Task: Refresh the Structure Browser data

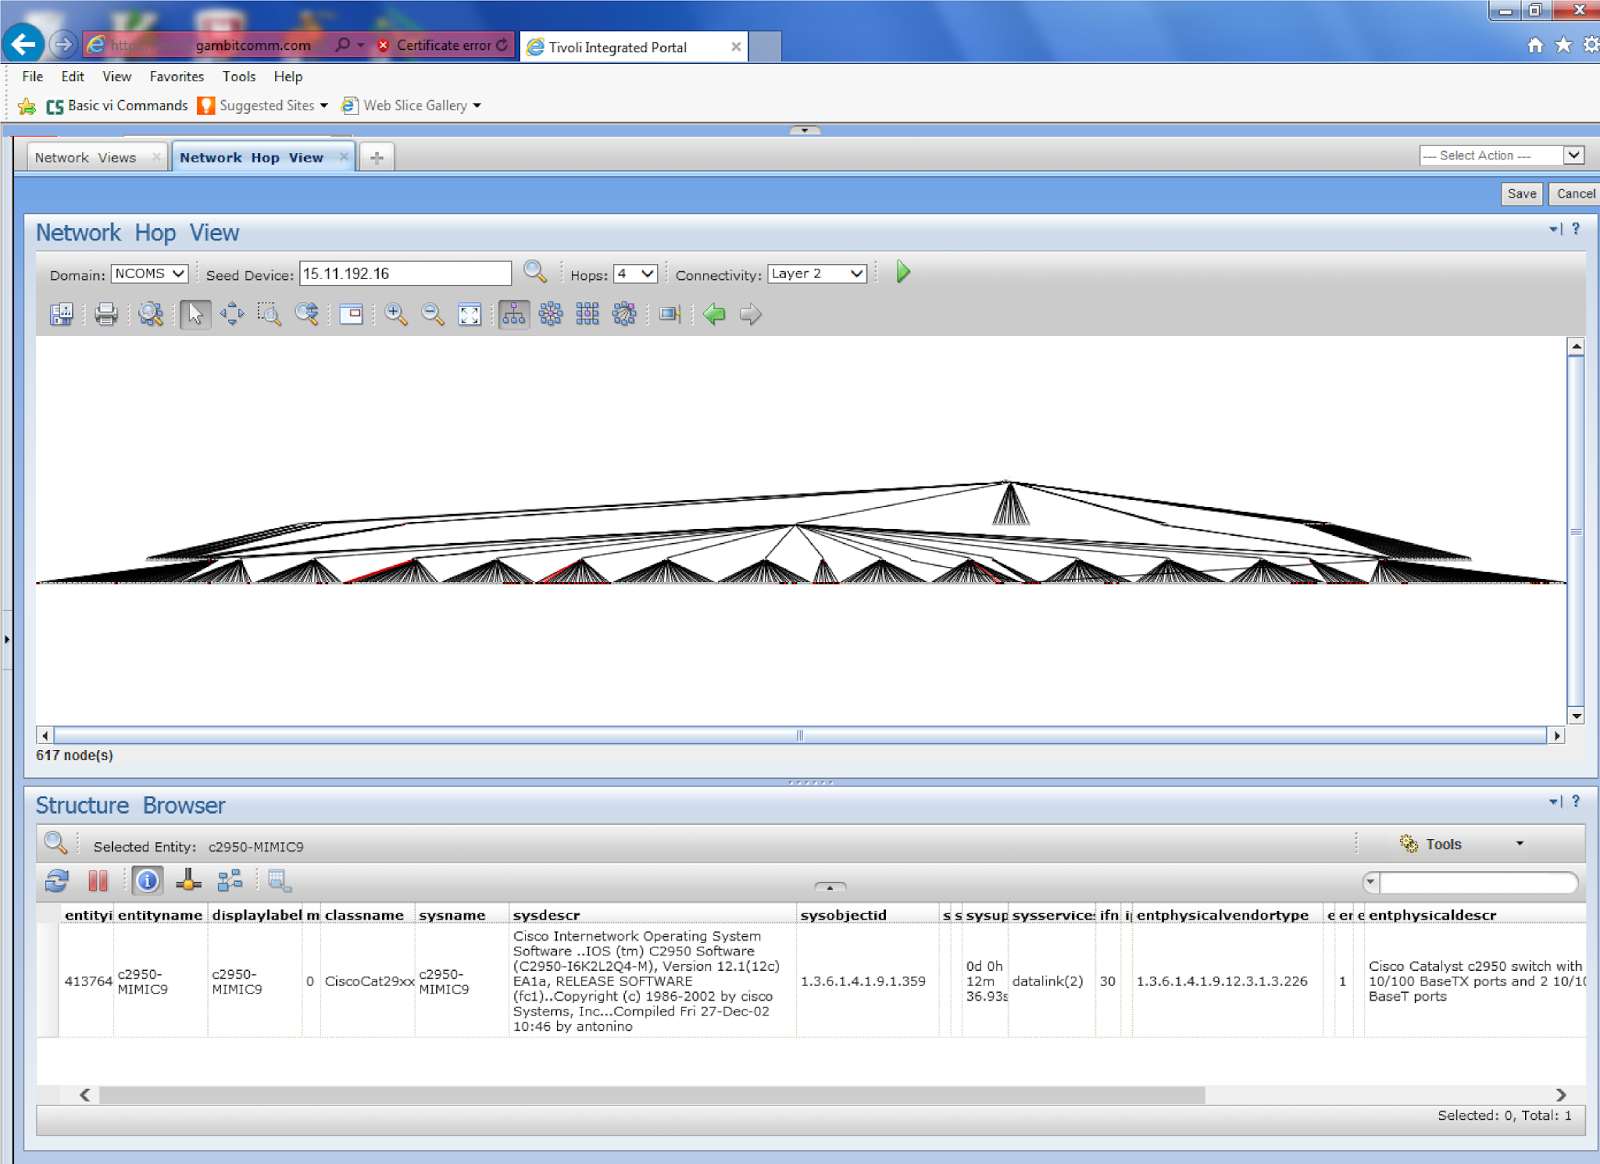Action: coord(56,881)
